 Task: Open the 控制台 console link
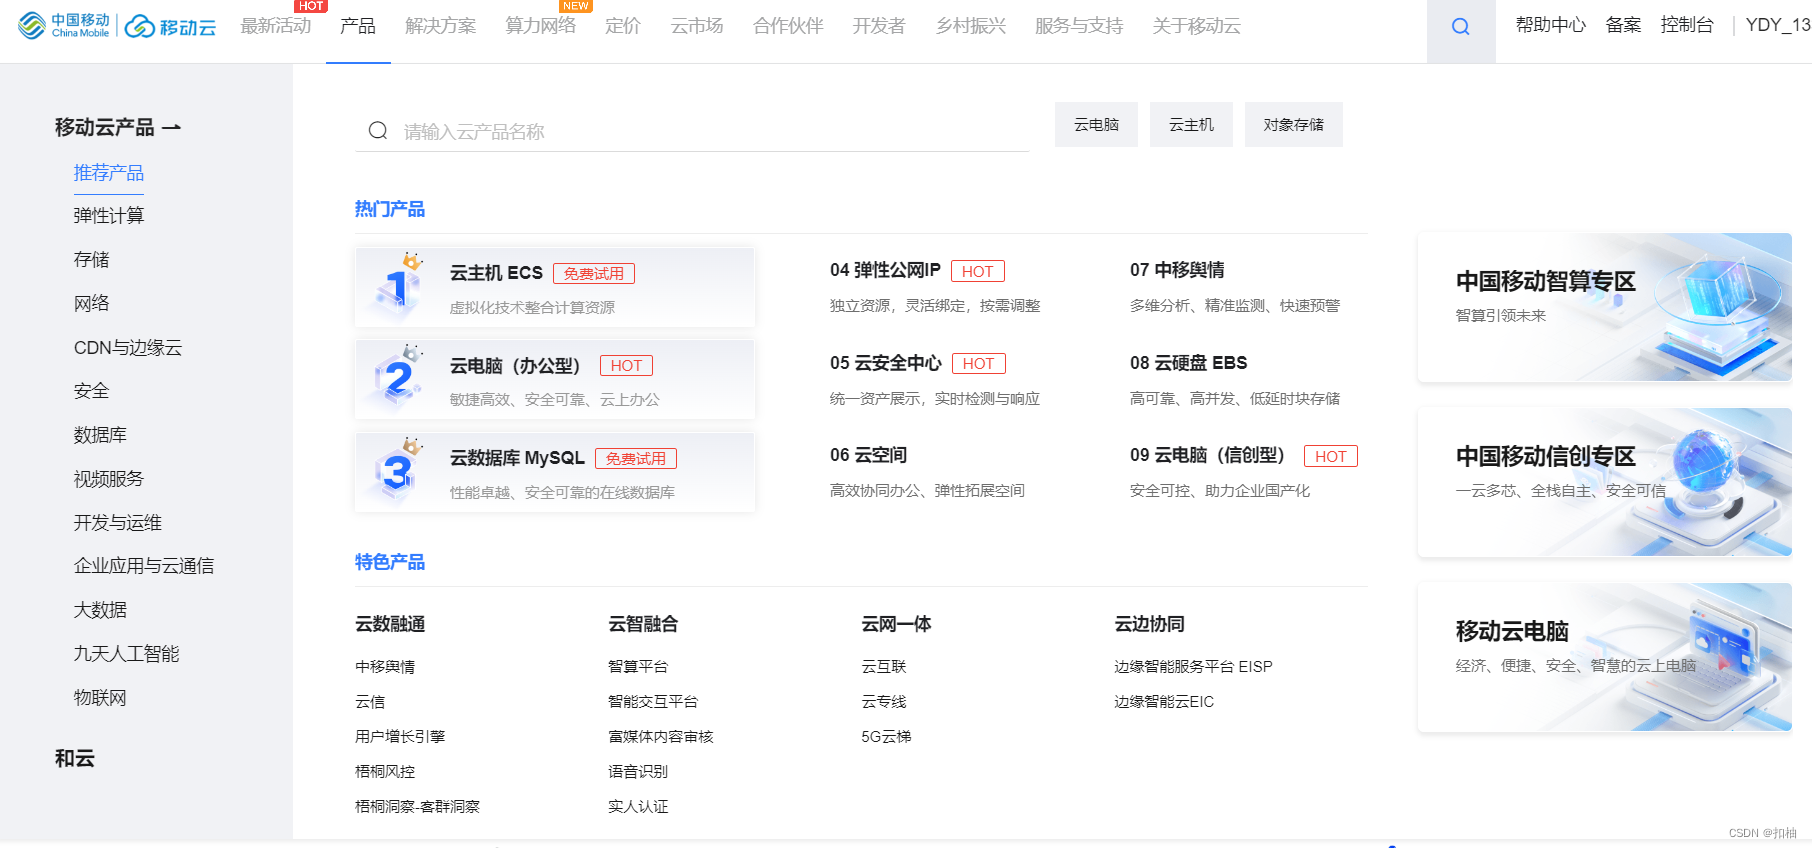(1687, 25)
